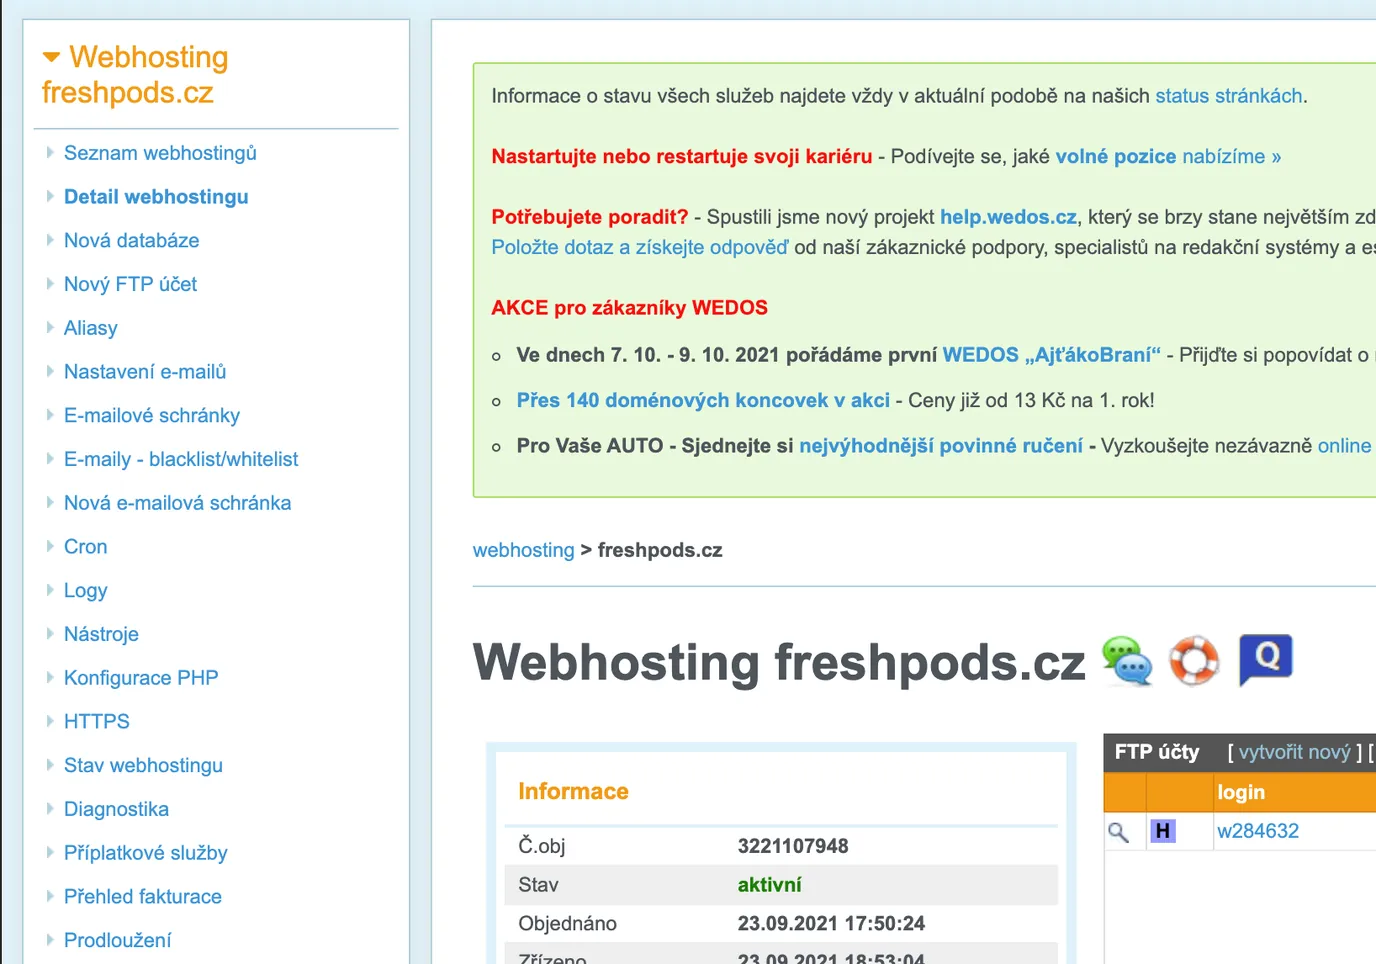
Task: Click the aktivní status value
Action: pos(769,885)
